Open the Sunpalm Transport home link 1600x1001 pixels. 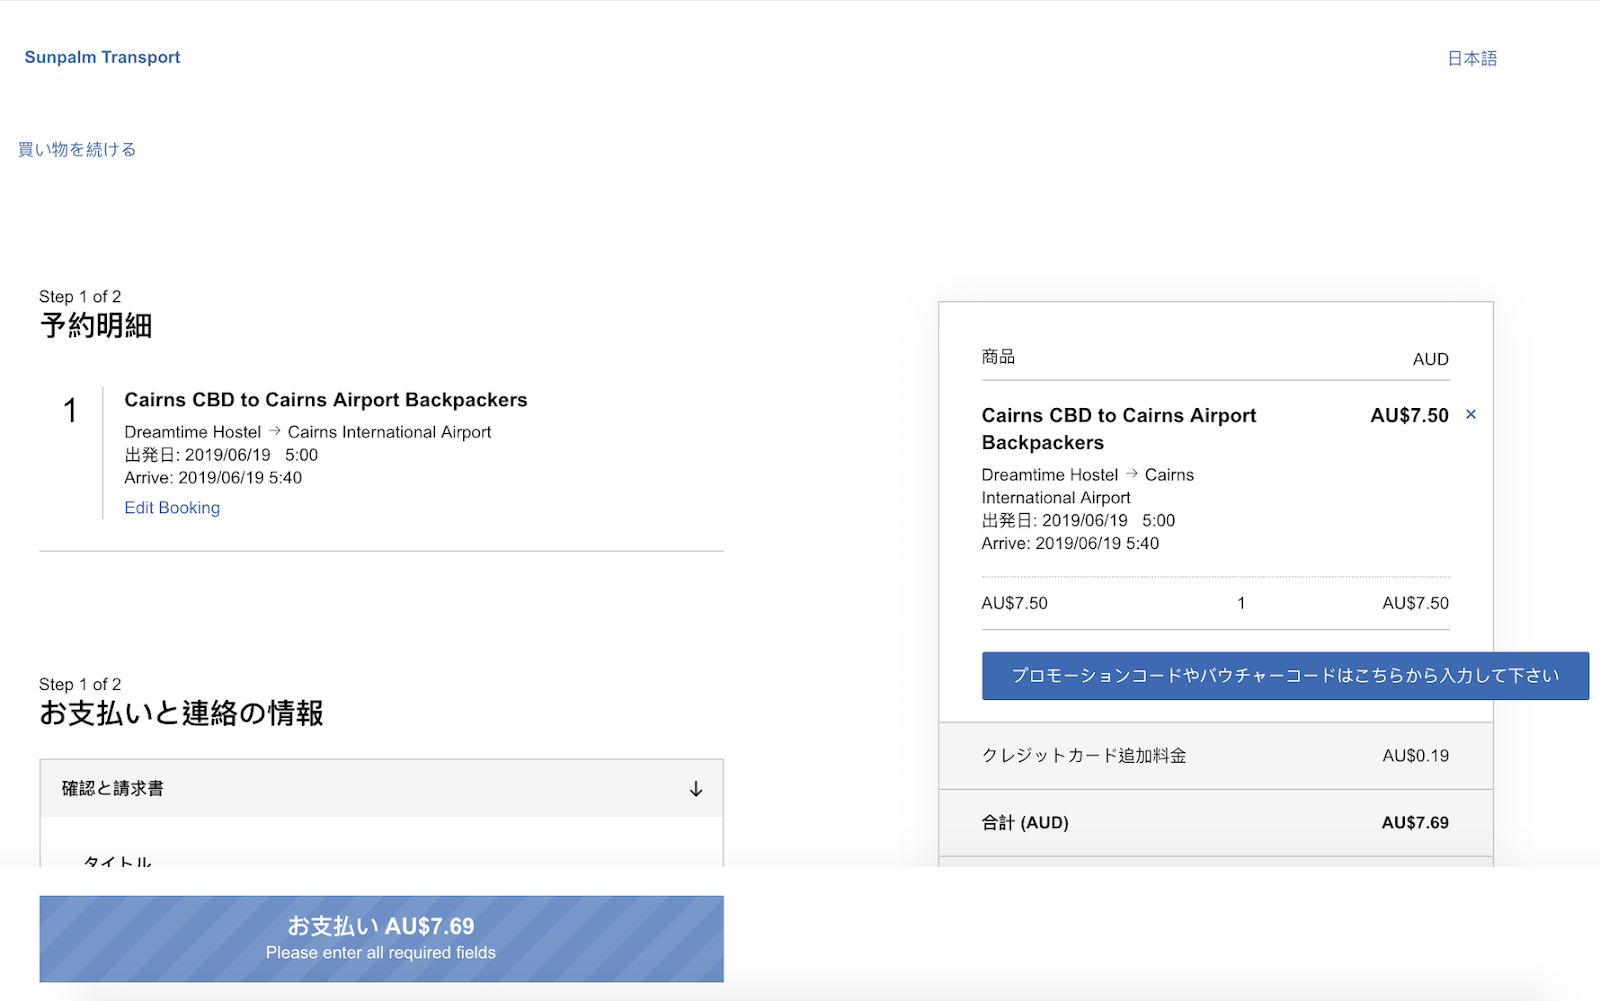pos(102,57)
